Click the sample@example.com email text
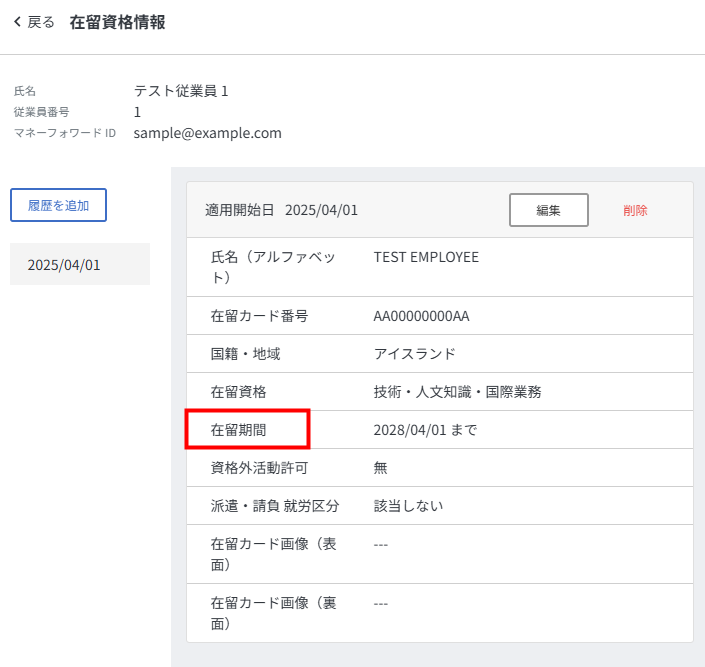The image size is (705, 667). click(207, 132)
